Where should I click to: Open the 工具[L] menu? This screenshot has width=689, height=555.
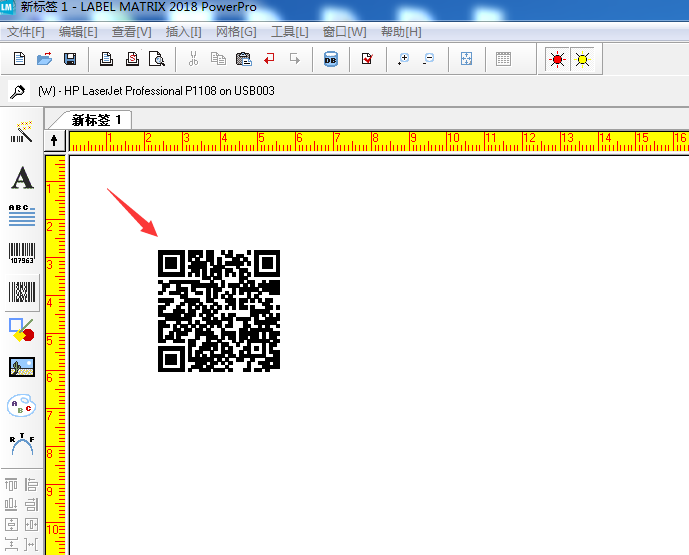(290, 32)
